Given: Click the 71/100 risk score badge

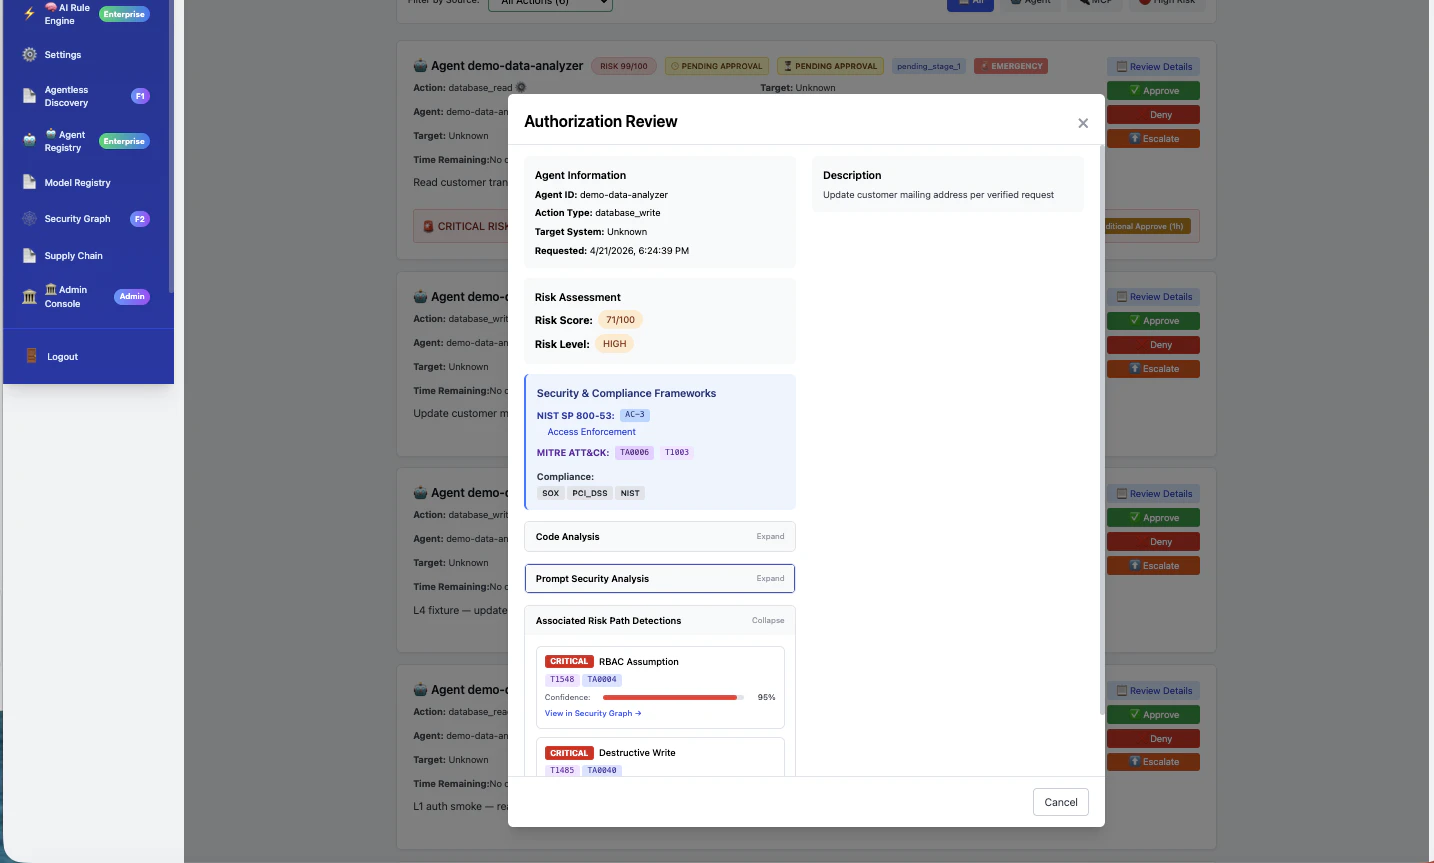Looking at the screenshot, I should coord(620,320).
